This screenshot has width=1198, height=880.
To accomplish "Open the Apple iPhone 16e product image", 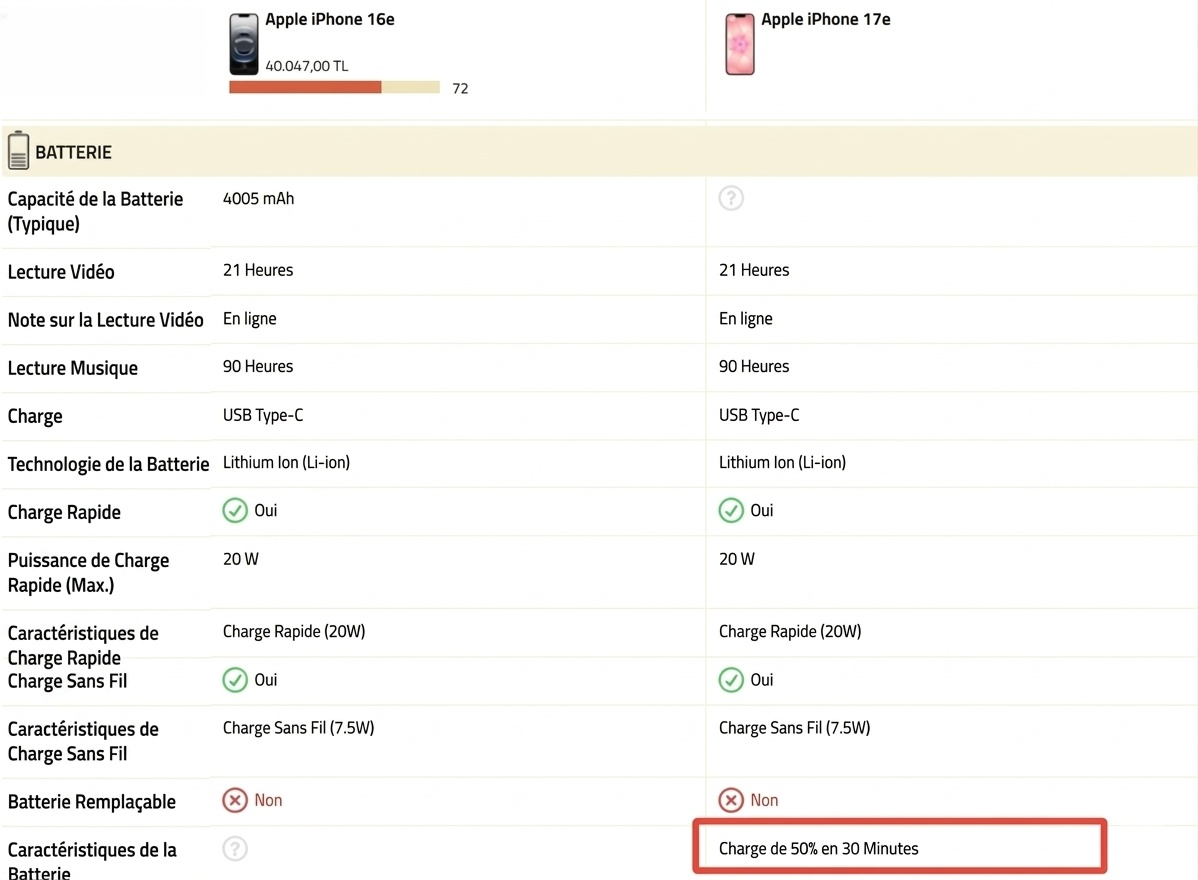I will 244,44.
